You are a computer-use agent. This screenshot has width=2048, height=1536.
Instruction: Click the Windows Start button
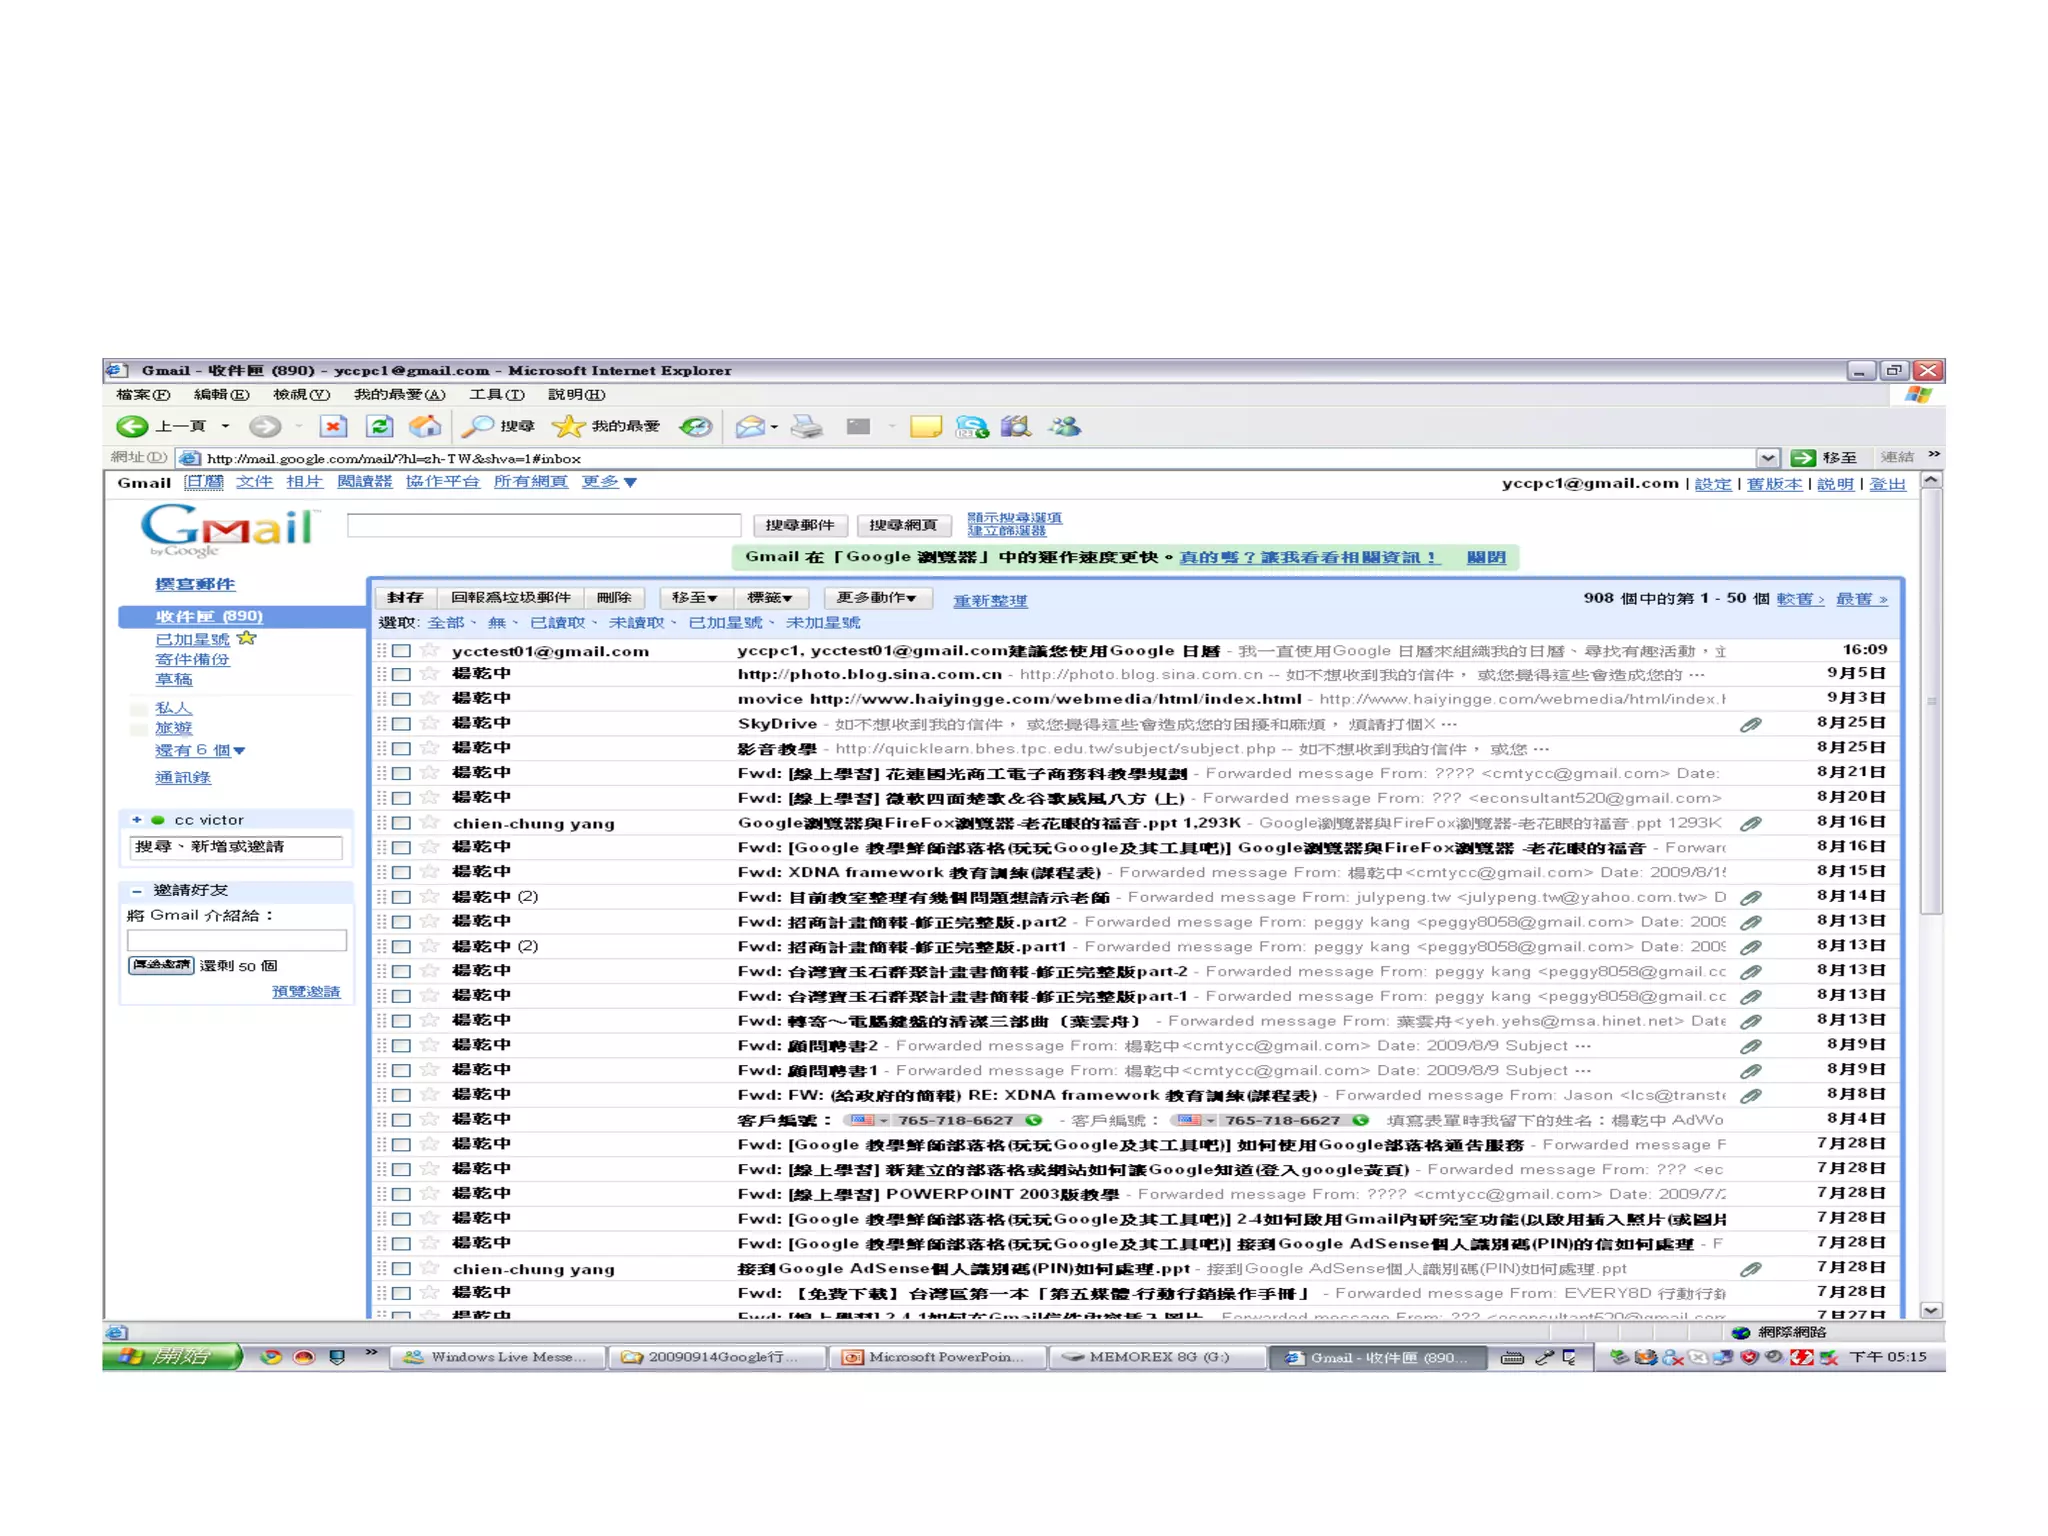pos(172,1357)
